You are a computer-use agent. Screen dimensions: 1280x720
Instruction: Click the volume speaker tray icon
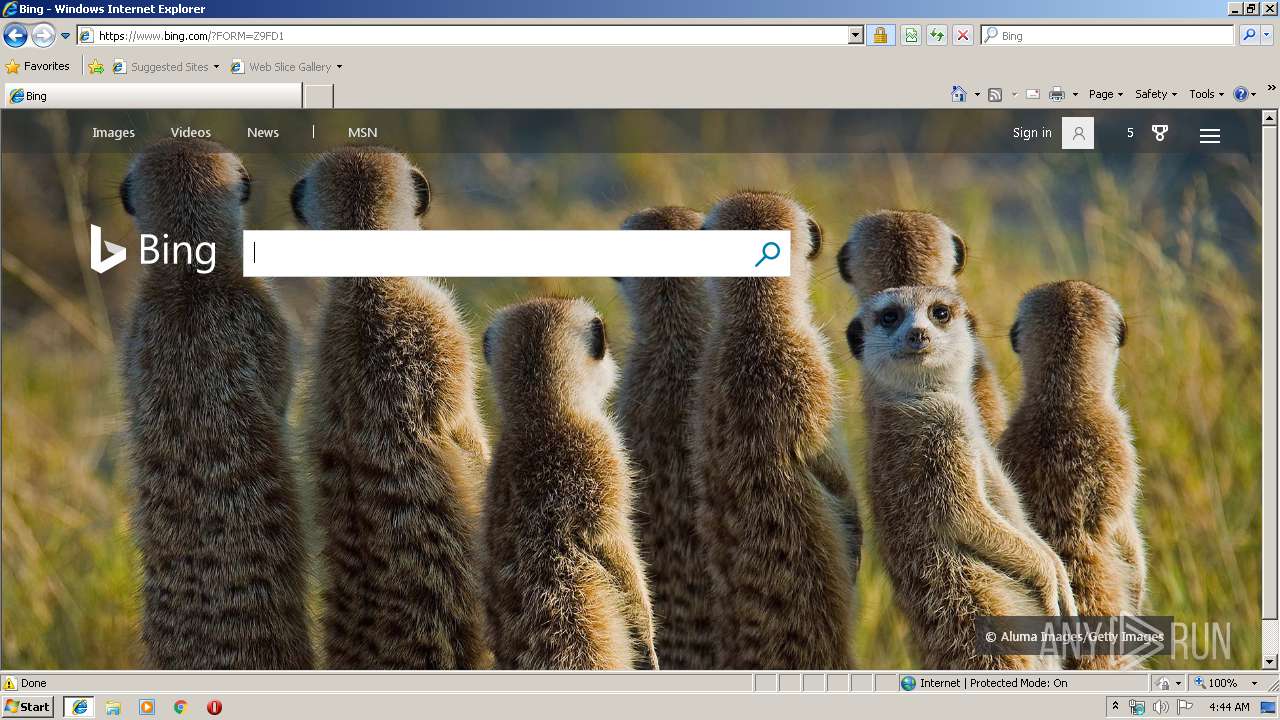click(1161, 707)
